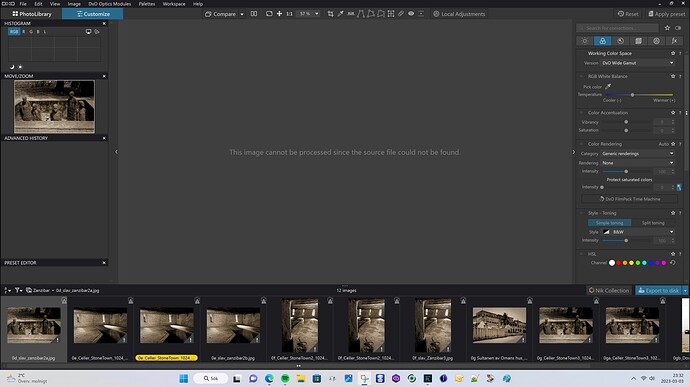The height and width of the screenshot is (387, 690).
Task: Toggle Style - Toning correction on/off
Action: coord(581,213)
